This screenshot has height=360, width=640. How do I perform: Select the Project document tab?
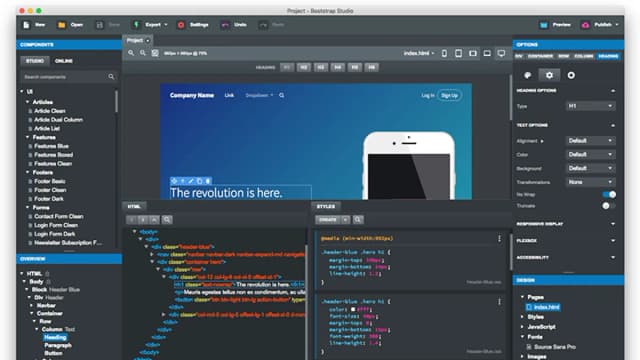(138, 40)
